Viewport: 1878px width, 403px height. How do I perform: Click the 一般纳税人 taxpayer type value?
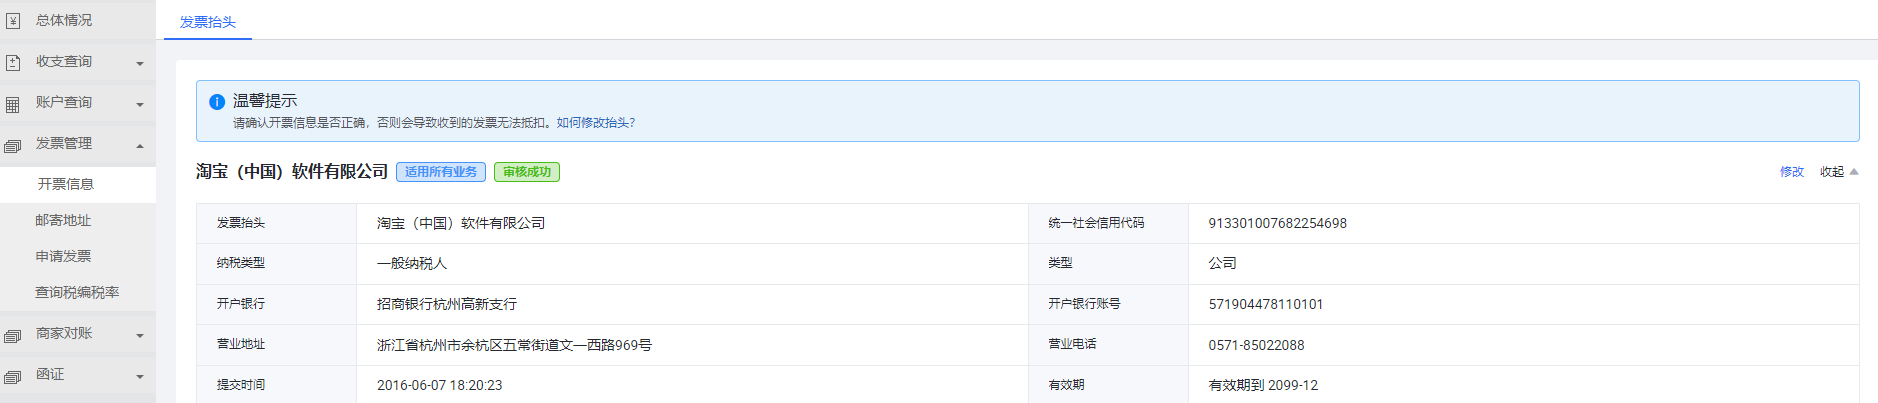412,264
